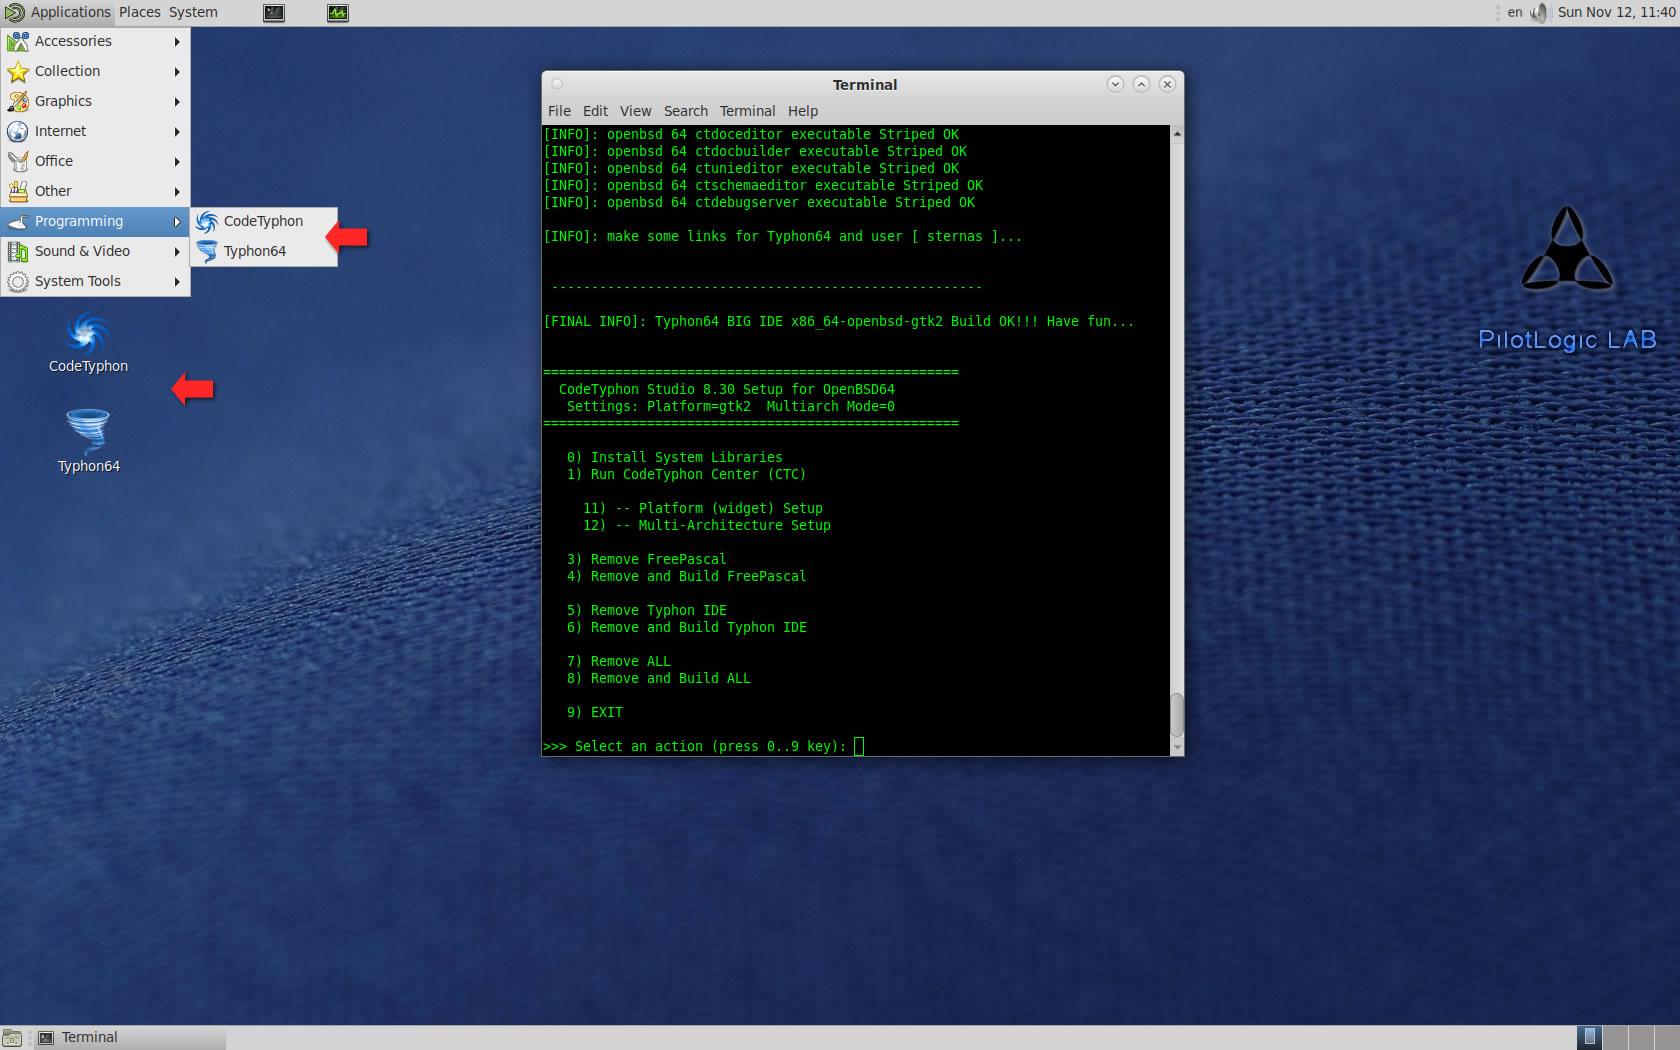The width and height of the screenshot is (1680, 1050).
Task: Open the Terminal File menu
Action: coord(559,111)
